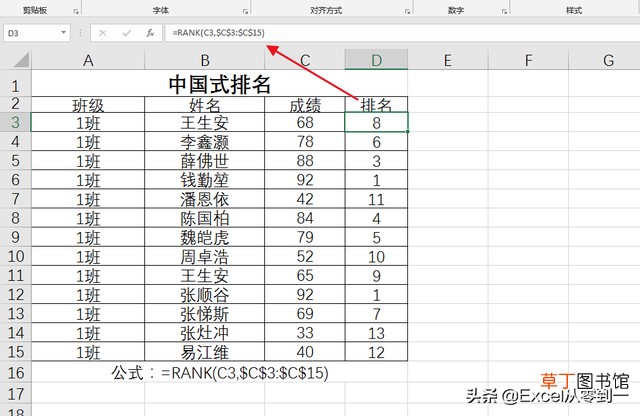Open Alignment group dialog launcher
The width and height of the screenshot is (640, 416).
pos(407,11)
